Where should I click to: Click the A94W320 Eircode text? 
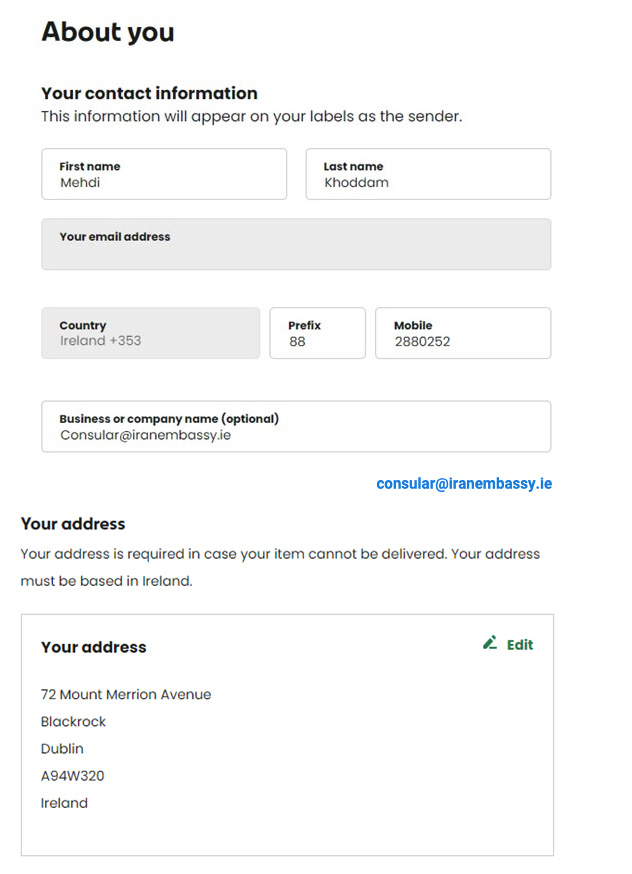tap(72, 776)
